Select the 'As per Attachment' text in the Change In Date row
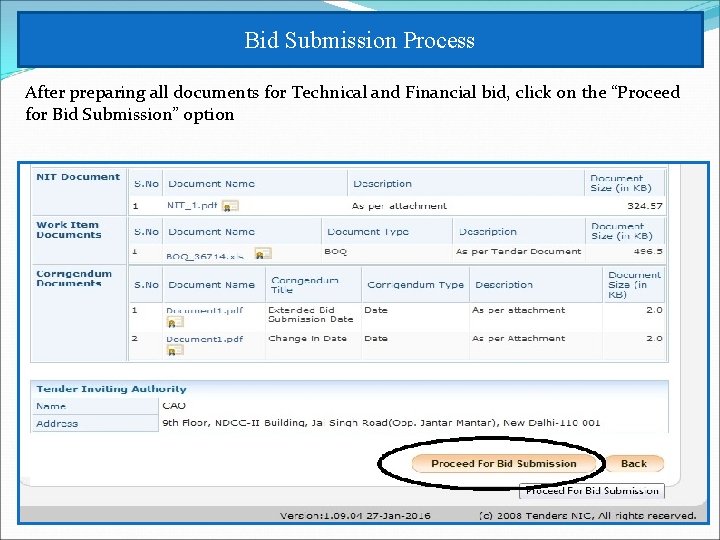Image resolution: width=720 pixels, height=540 pixels. coord(518,338)
